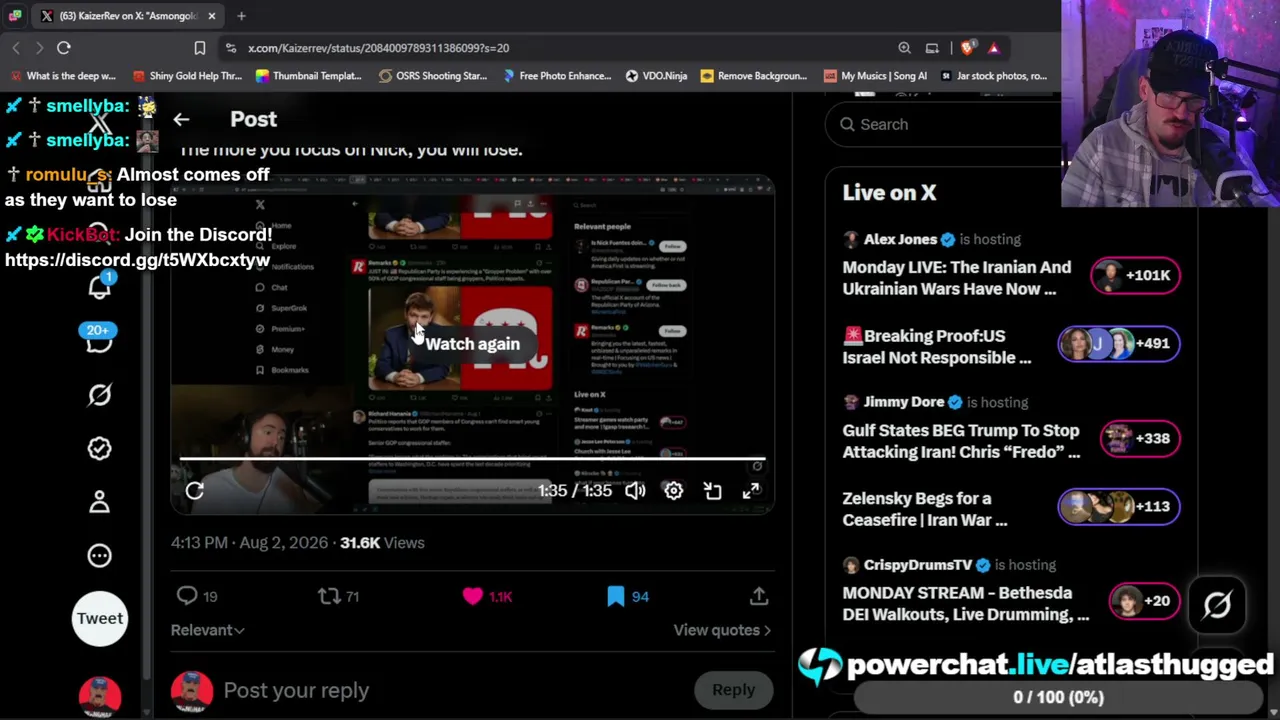Expand the Relevant sort dropdown

coord(207,630)
